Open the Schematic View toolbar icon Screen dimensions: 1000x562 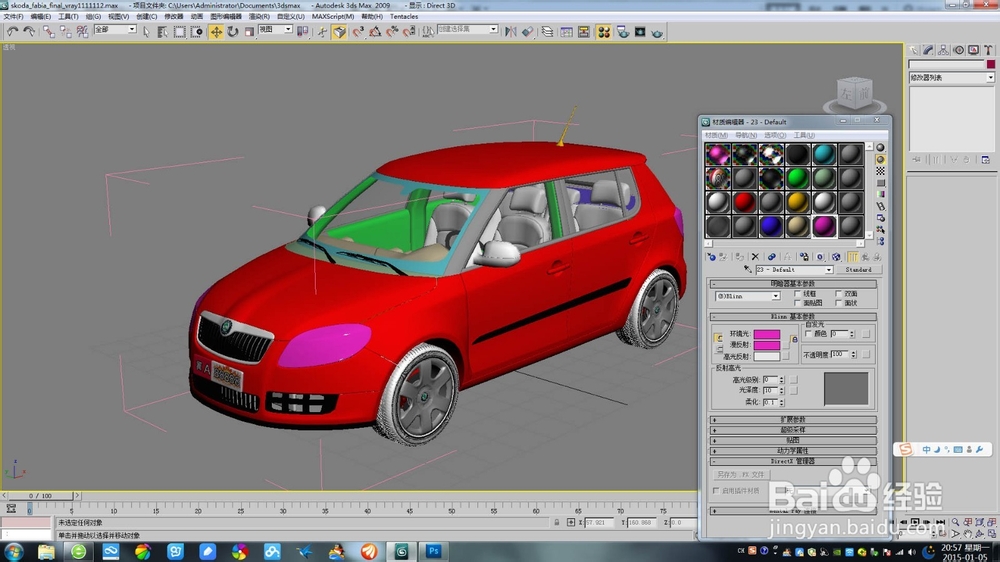(x=584, y=32)
